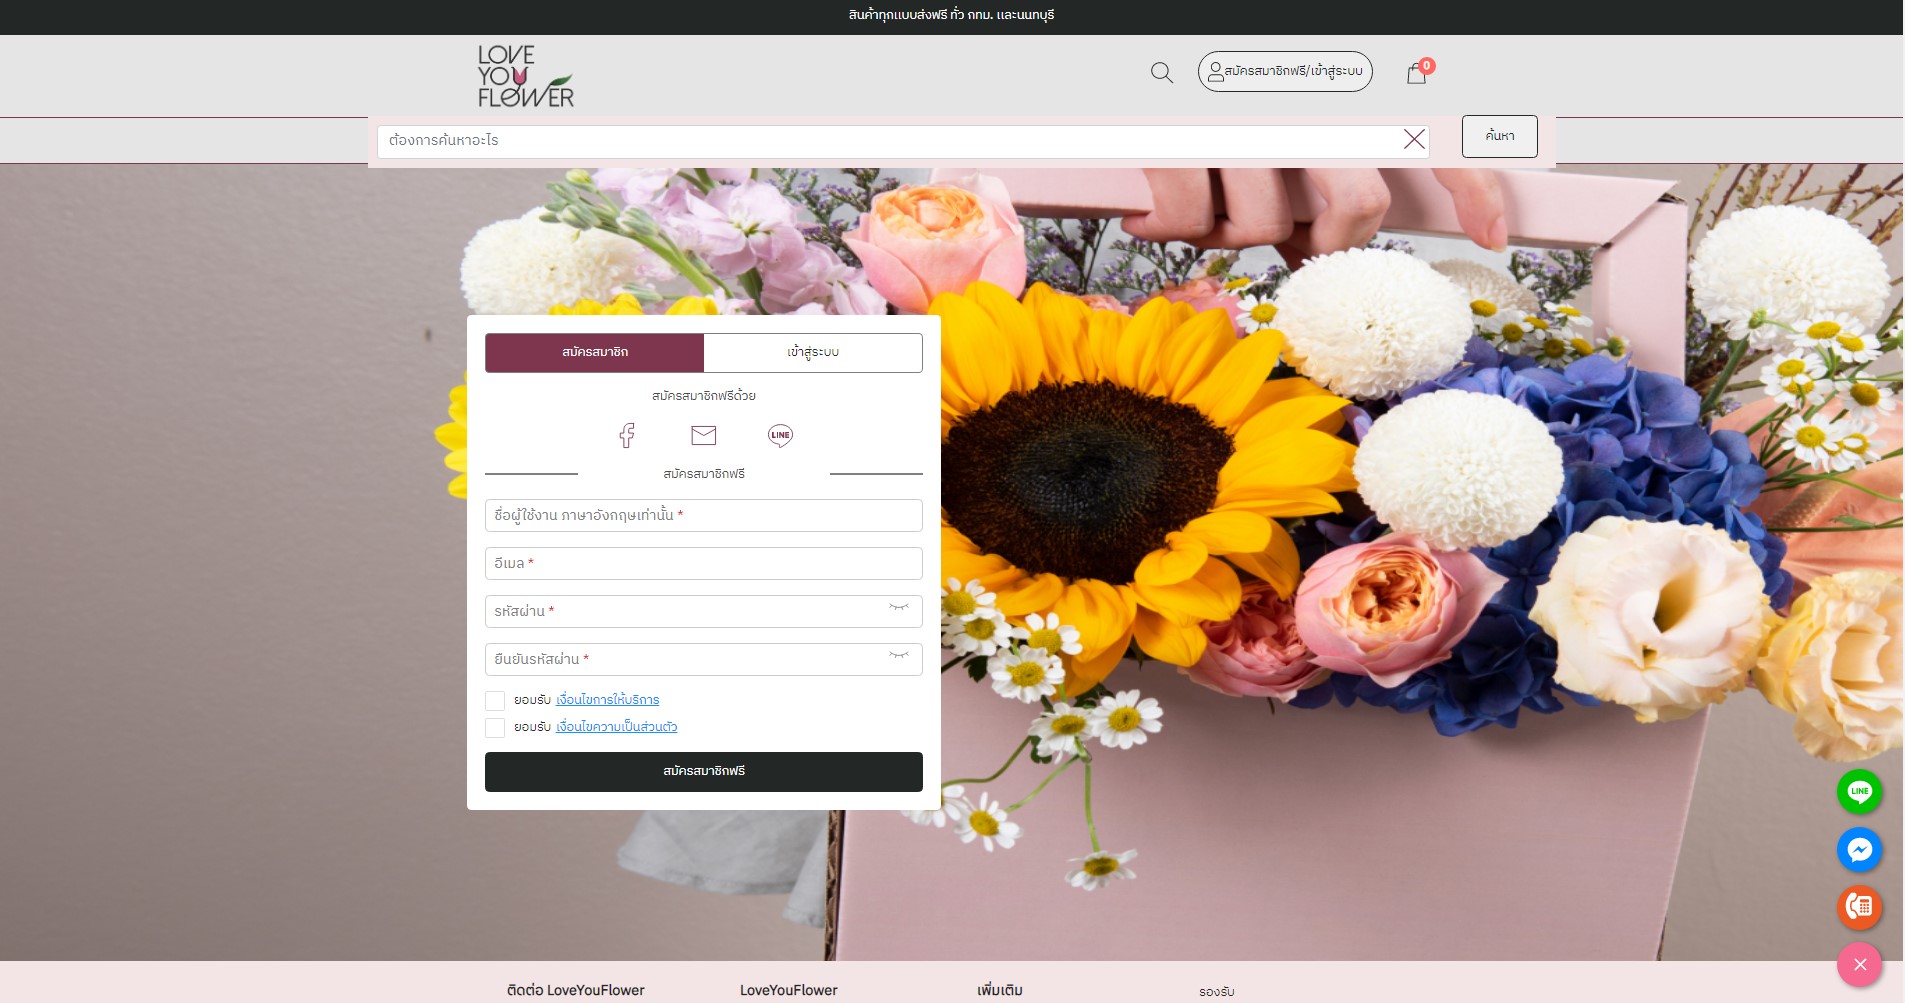
Task: Close floating contact buttons with pink X
Action: (1859, 965)
